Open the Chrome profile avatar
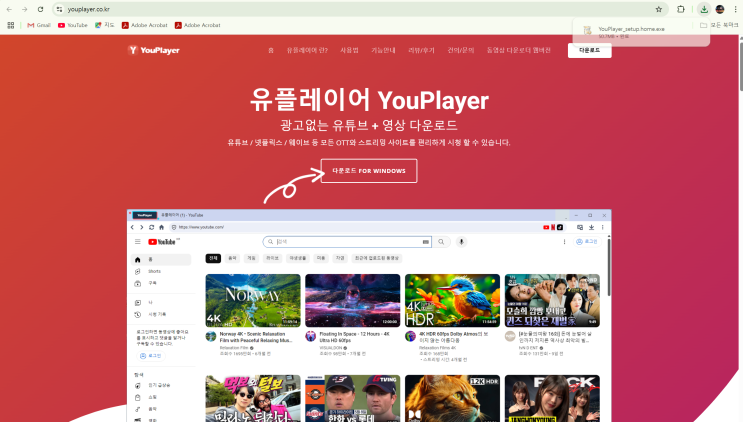 click(x=720, y=9)
